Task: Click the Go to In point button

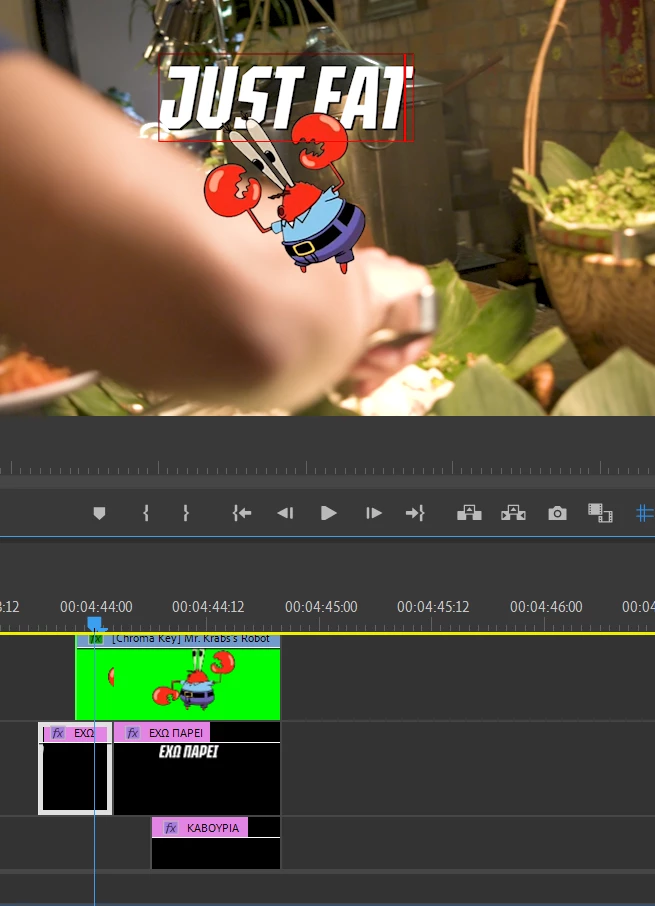Action: coord(242,513)
